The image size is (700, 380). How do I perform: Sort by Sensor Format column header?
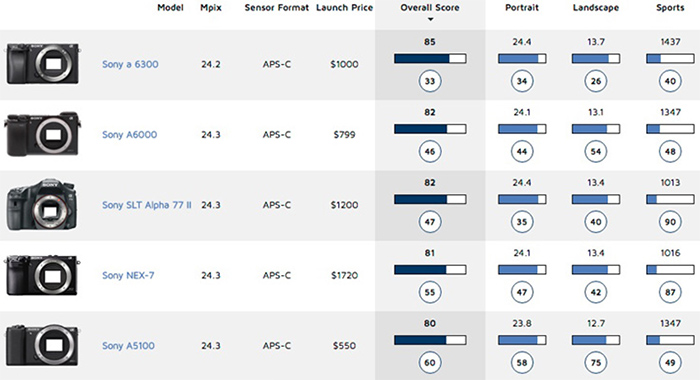click(x=277, y=8)
